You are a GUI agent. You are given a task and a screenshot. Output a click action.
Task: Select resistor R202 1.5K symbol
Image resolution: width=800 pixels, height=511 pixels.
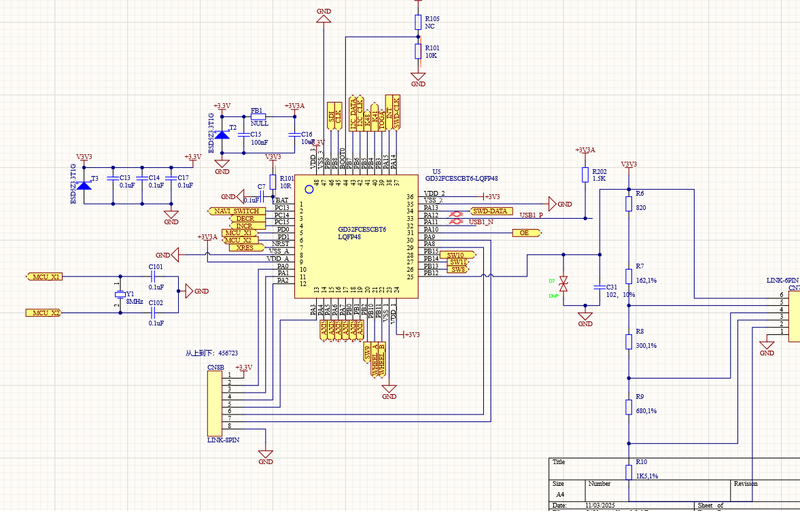585,175
